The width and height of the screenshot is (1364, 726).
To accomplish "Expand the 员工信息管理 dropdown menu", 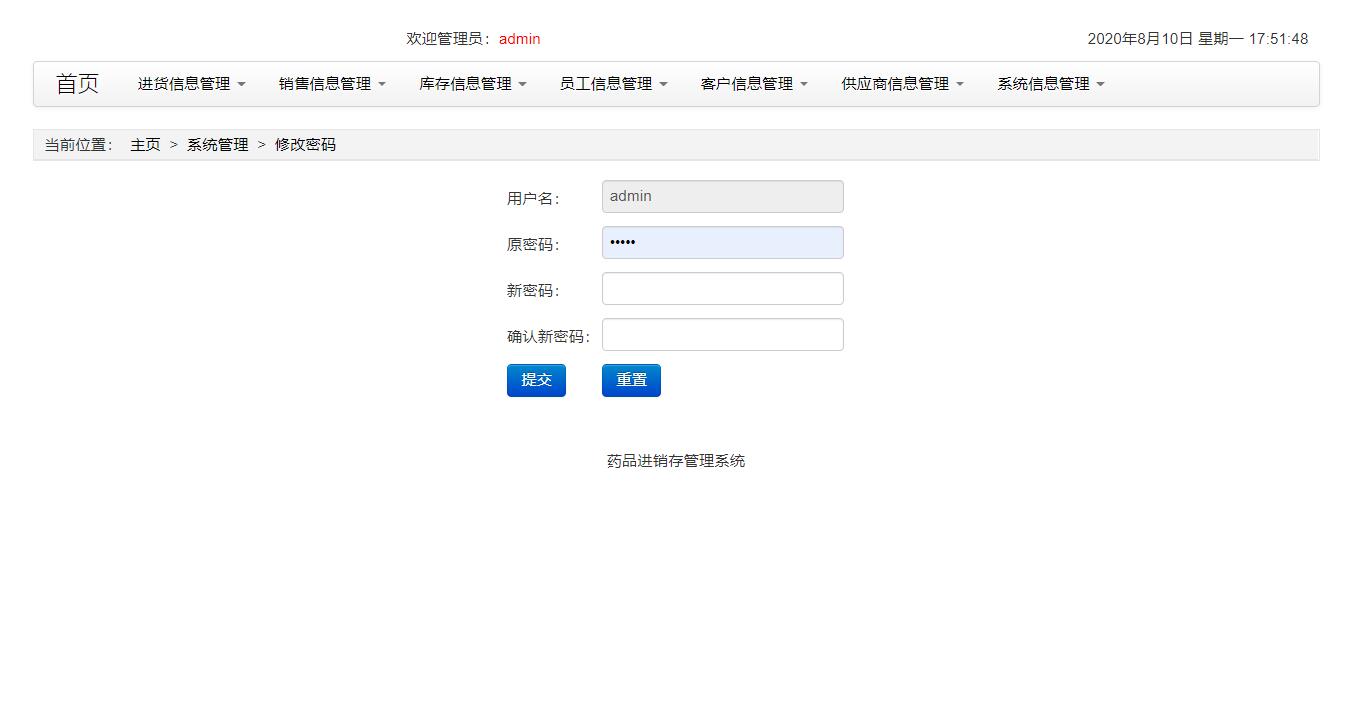I will point(611,84).
